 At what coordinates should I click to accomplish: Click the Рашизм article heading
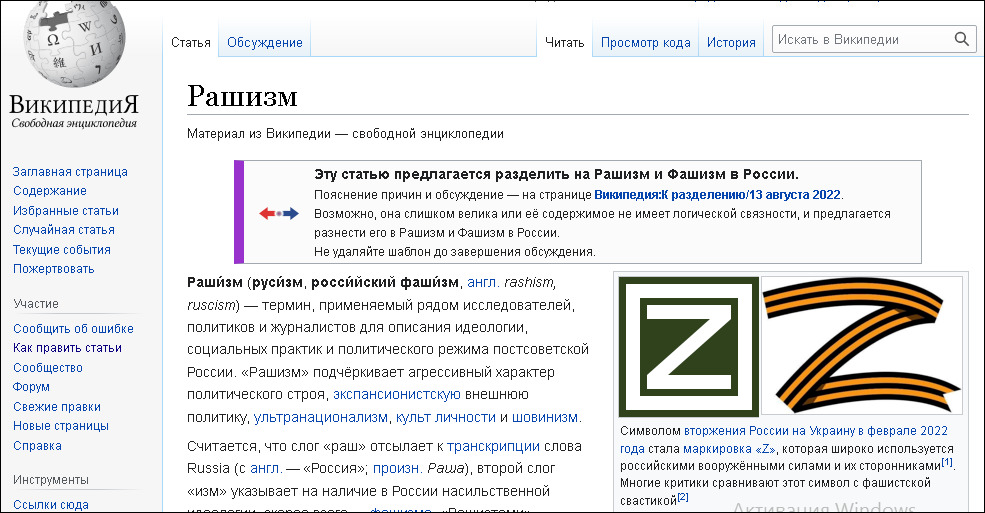coord(242,96)
